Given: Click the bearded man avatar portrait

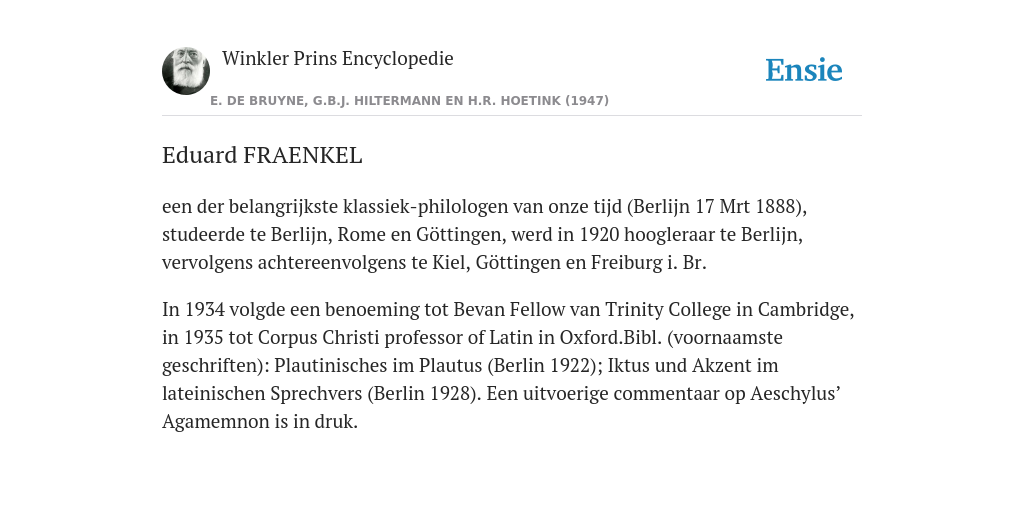Looking at the screenshot, I should [x=186, y=71].
